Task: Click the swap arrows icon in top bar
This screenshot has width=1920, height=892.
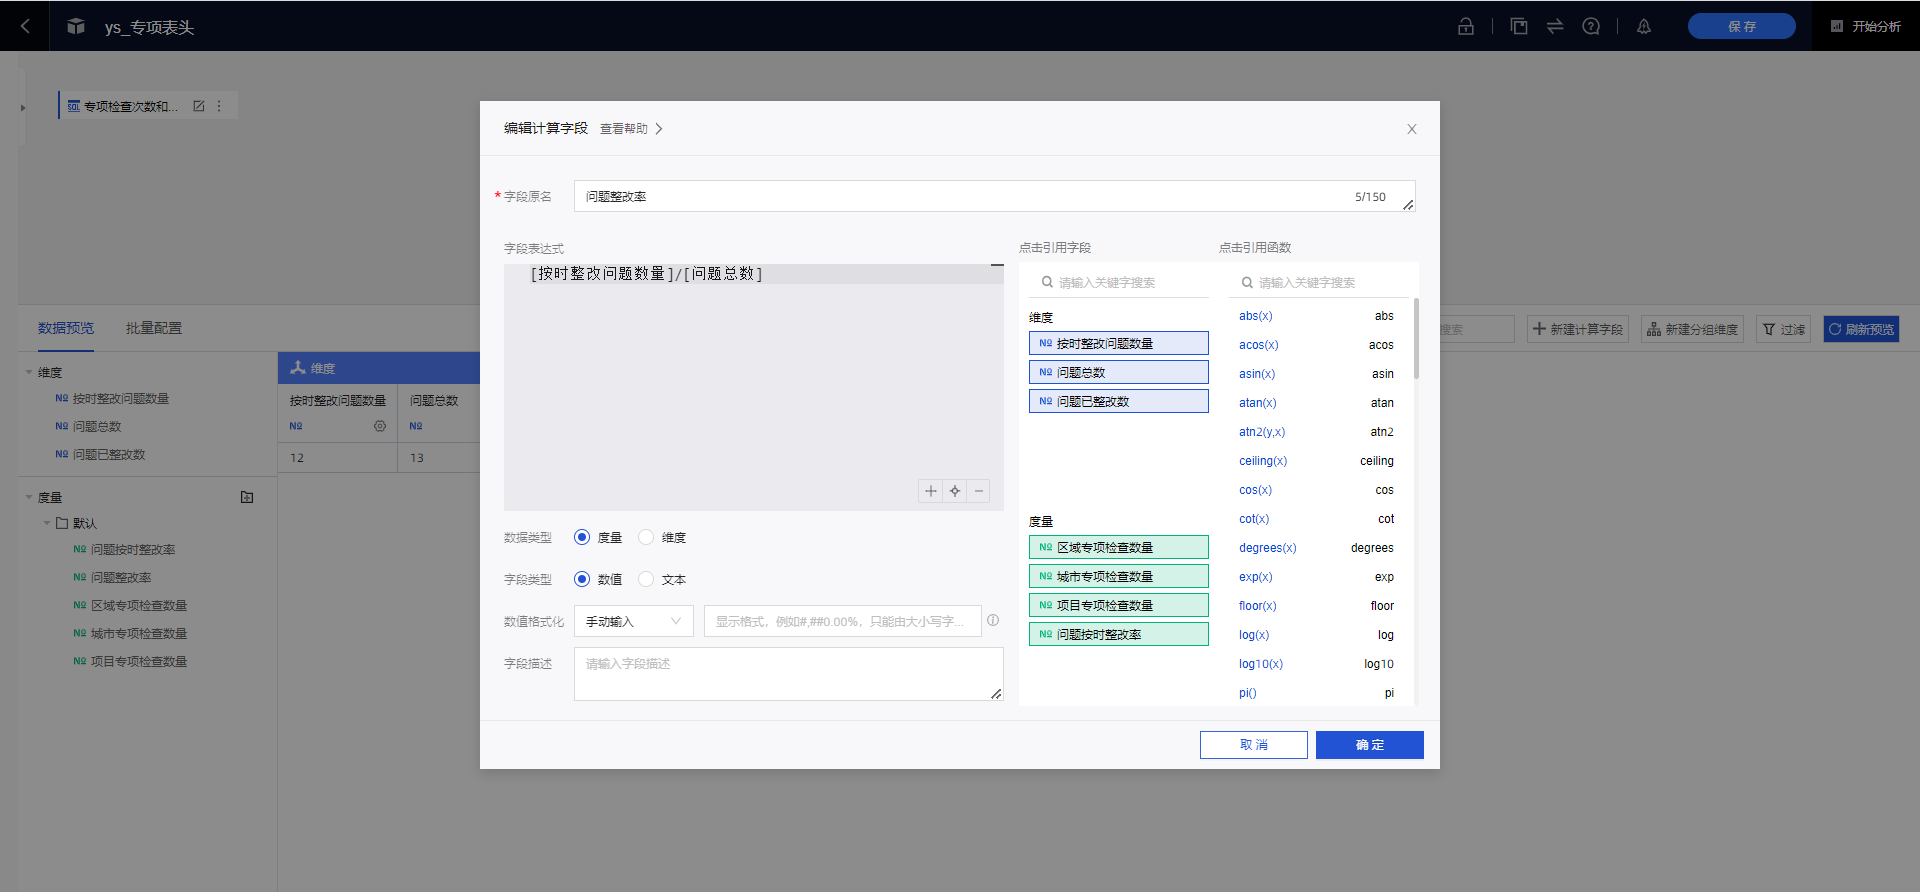Action: [x=1555, y=26]
